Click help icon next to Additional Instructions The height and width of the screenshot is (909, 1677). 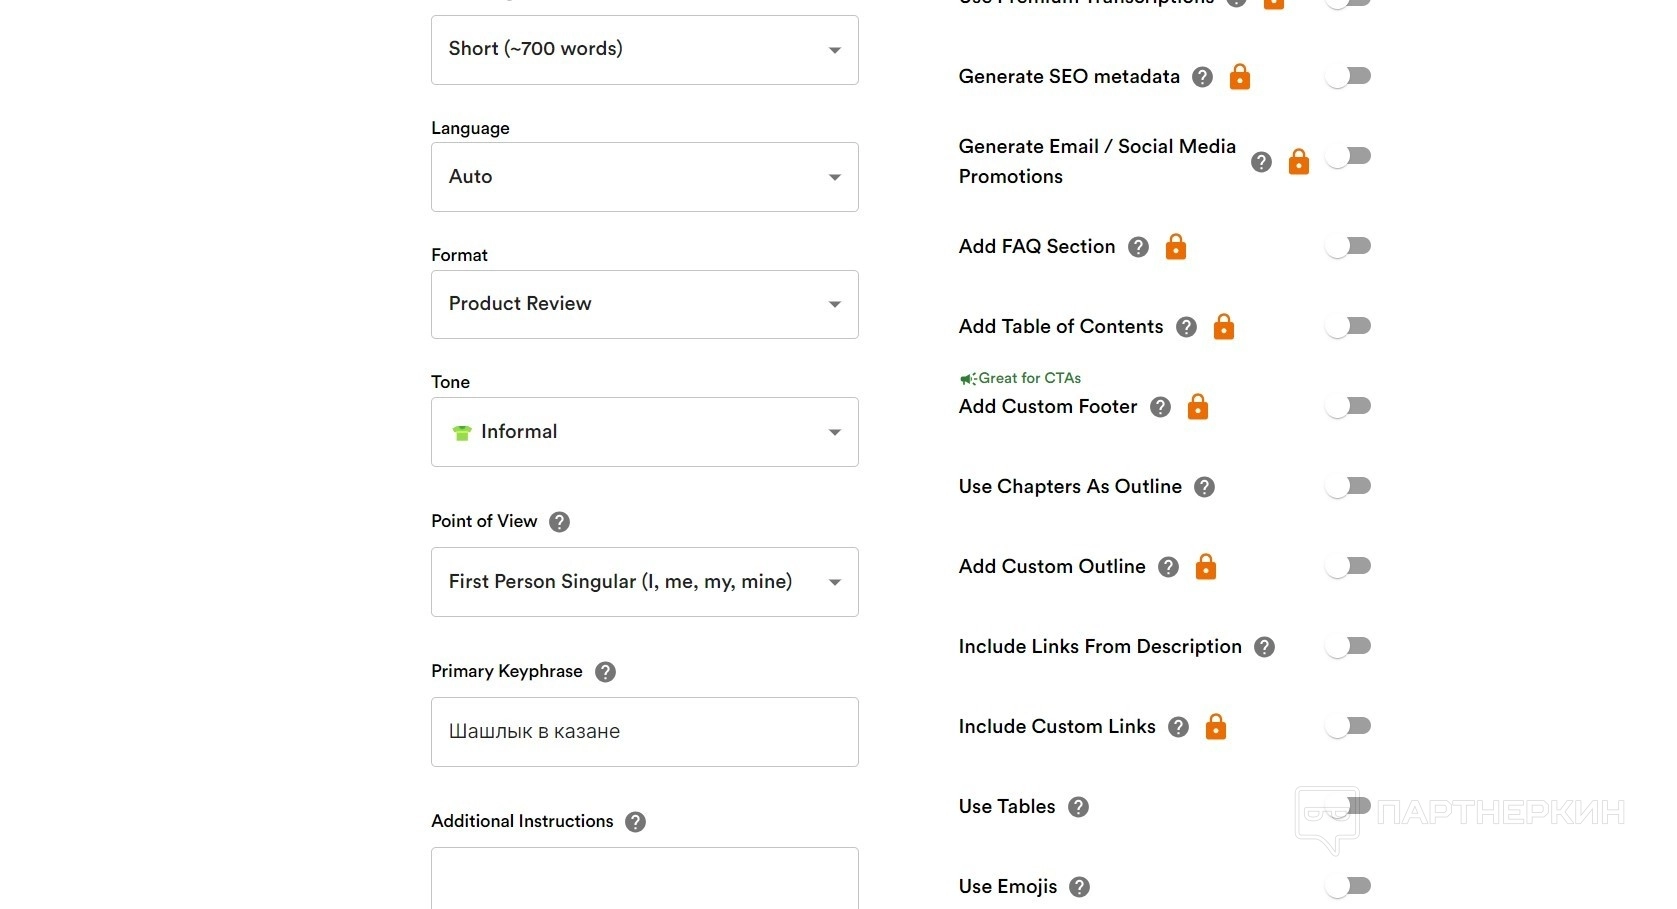point(635,822)
